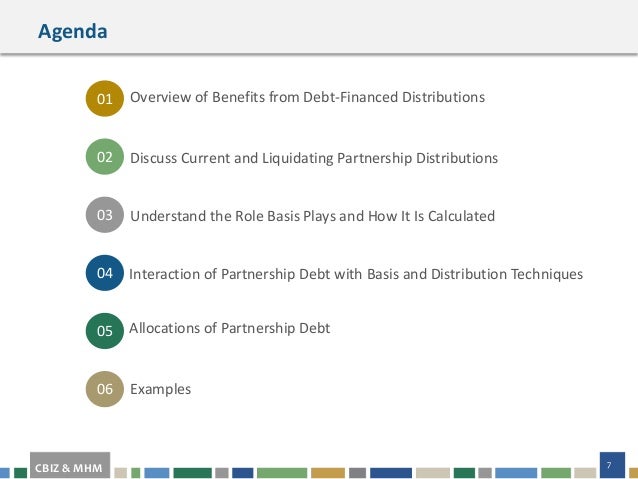Click the dark blue 04 circle badge

(x=105, y=273)
